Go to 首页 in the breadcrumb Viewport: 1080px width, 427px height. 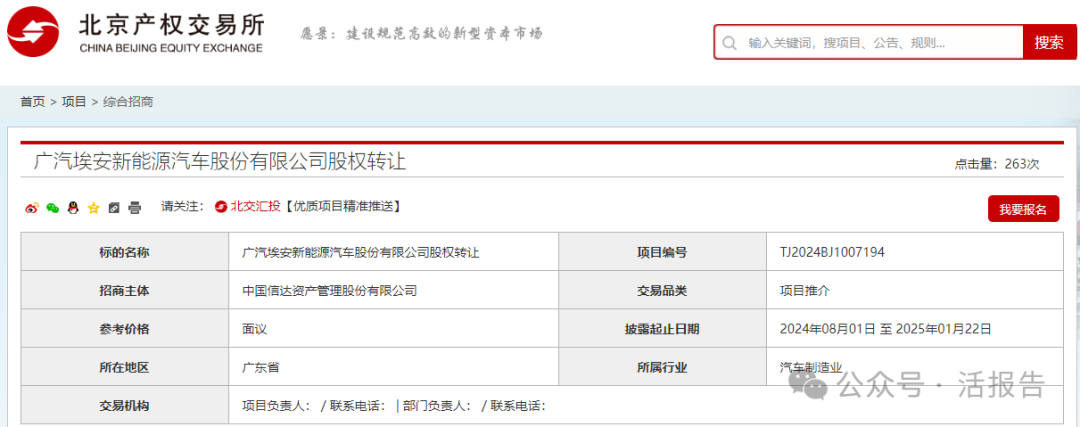tap(33, 102)
